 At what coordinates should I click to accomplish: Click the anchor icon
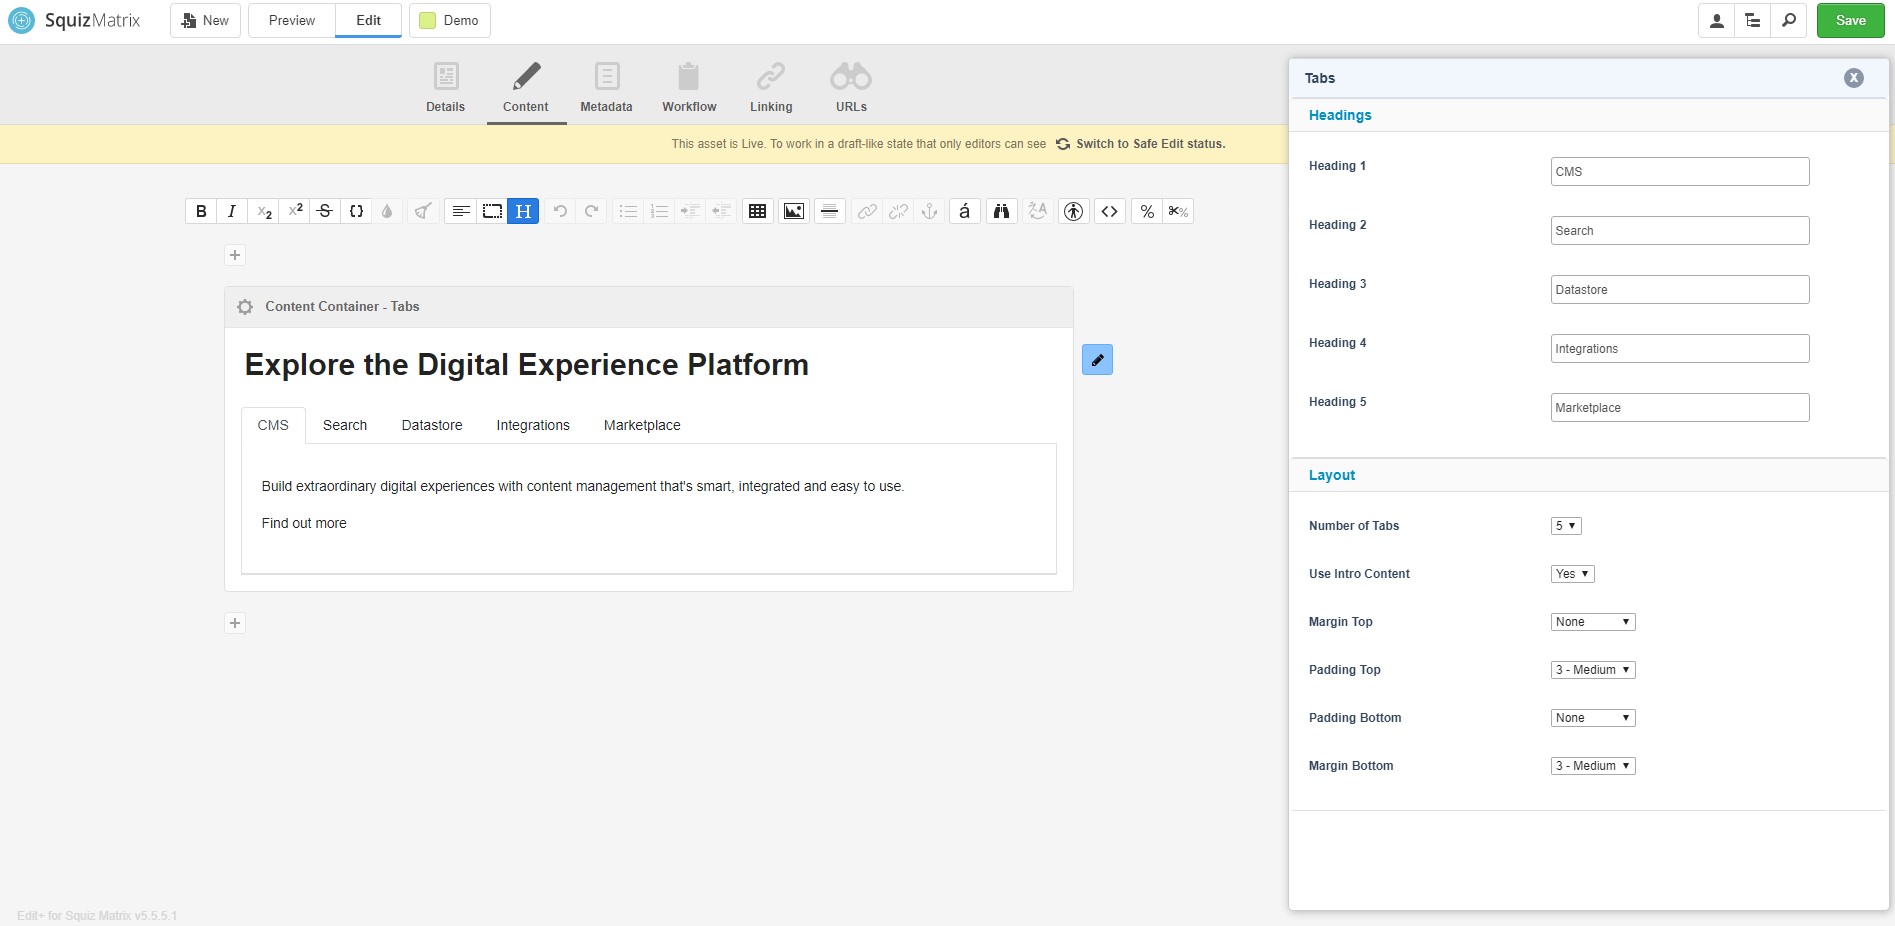click(x=929, y=211)
